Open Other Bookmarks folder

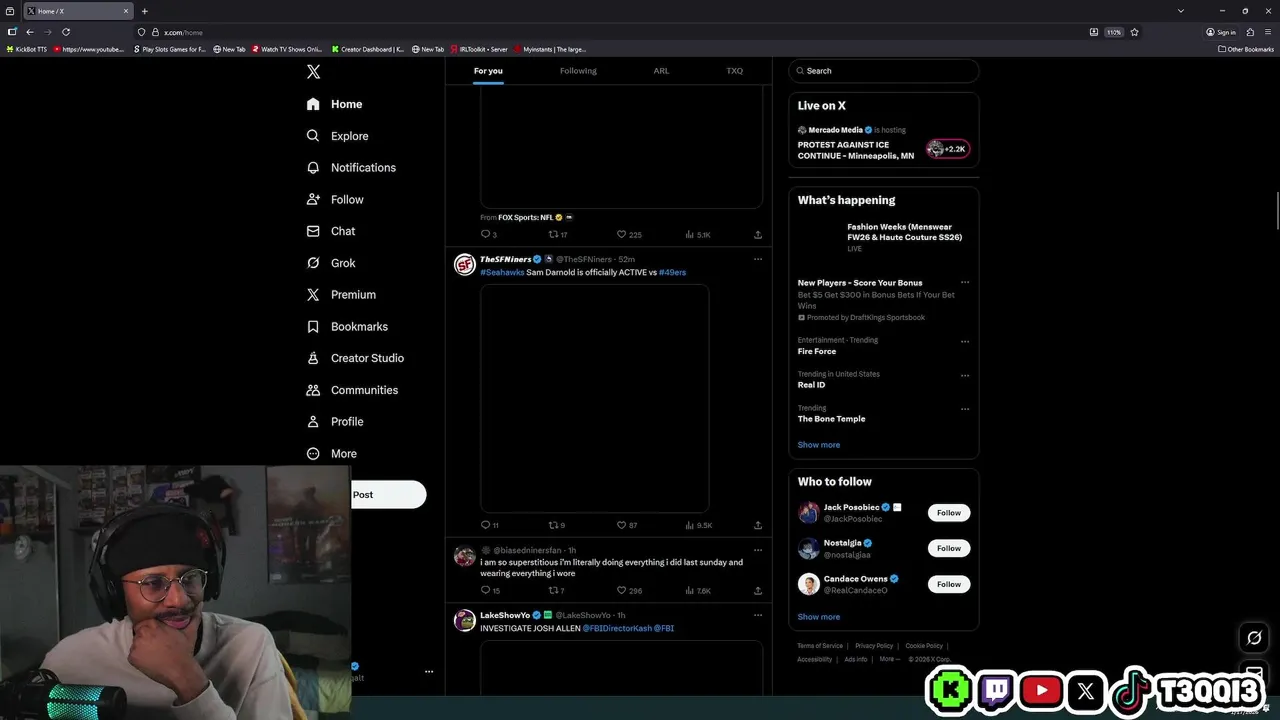coord(1246,49)
